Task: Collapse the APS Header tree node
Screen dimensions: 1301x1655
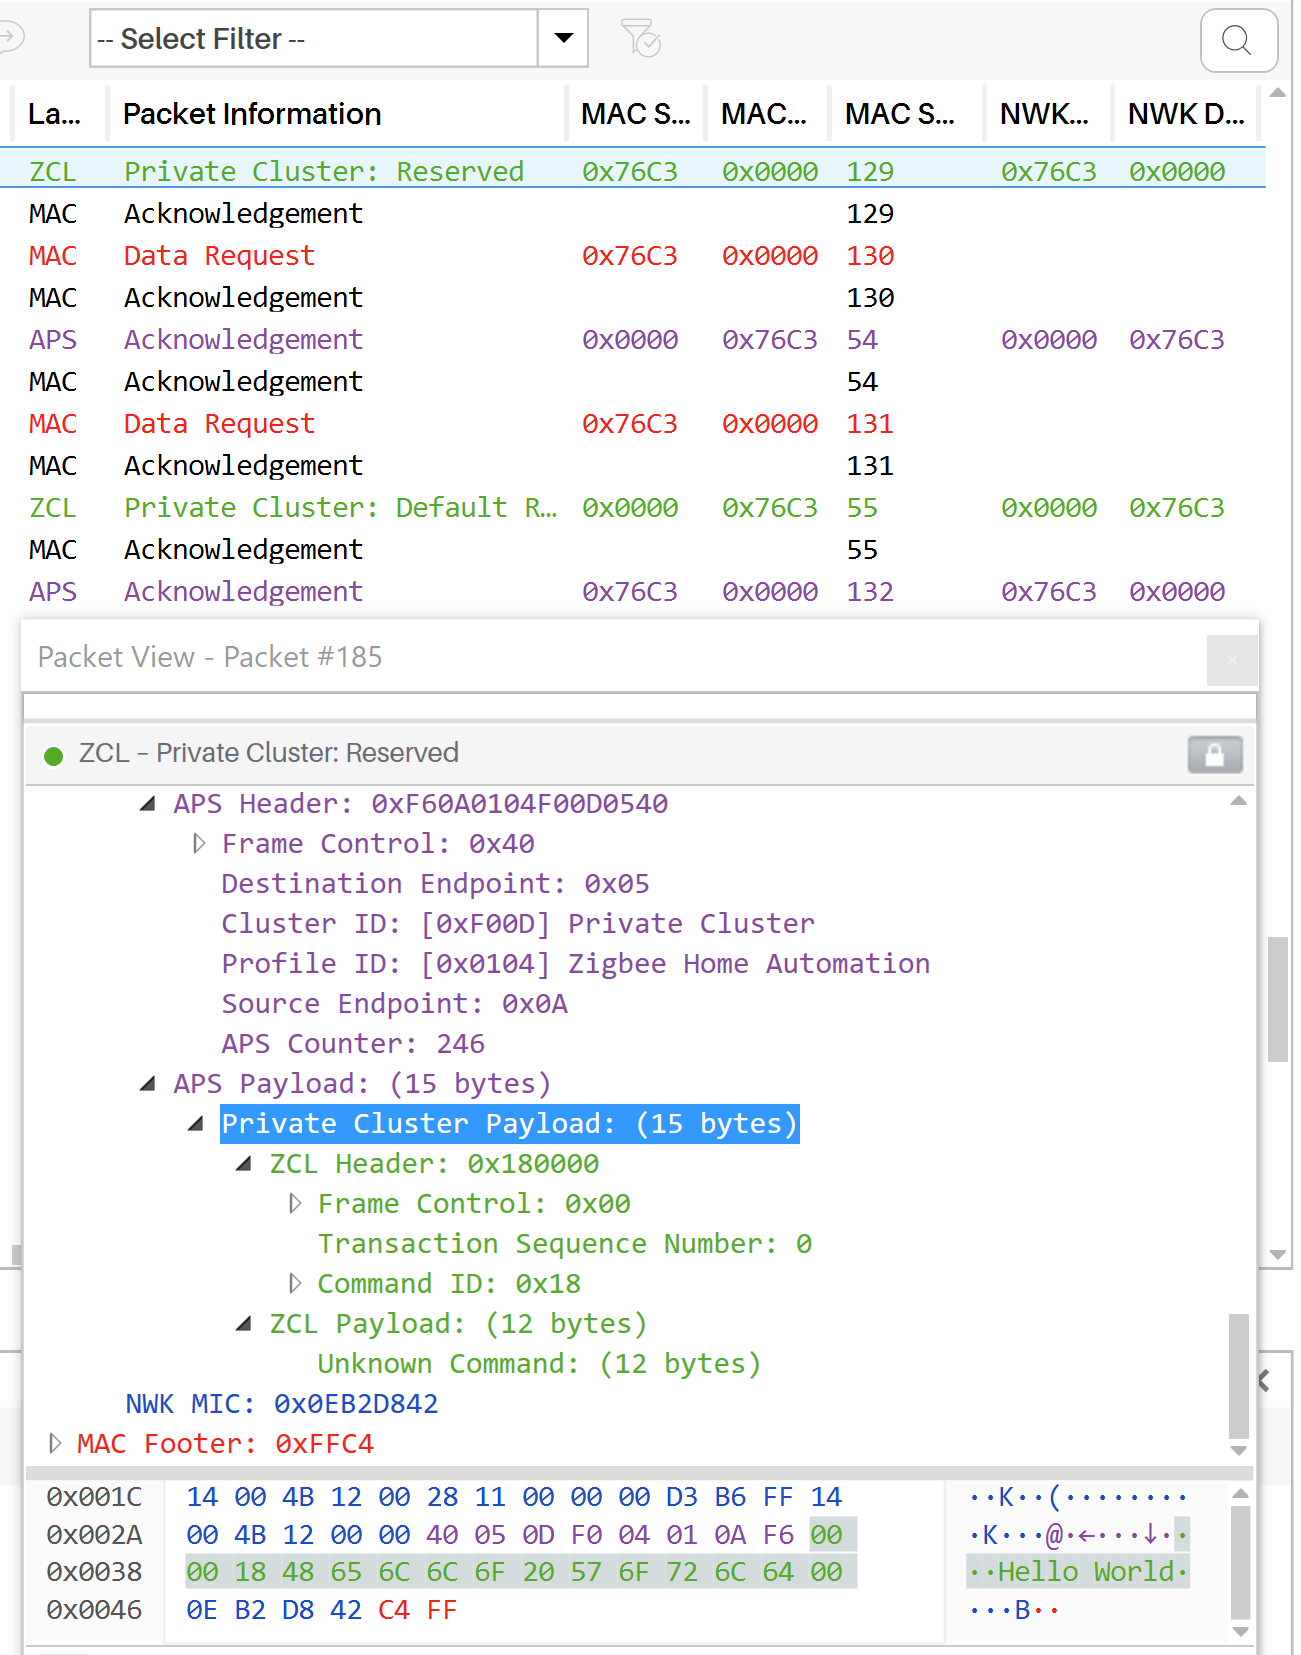Action: point(148,804)
